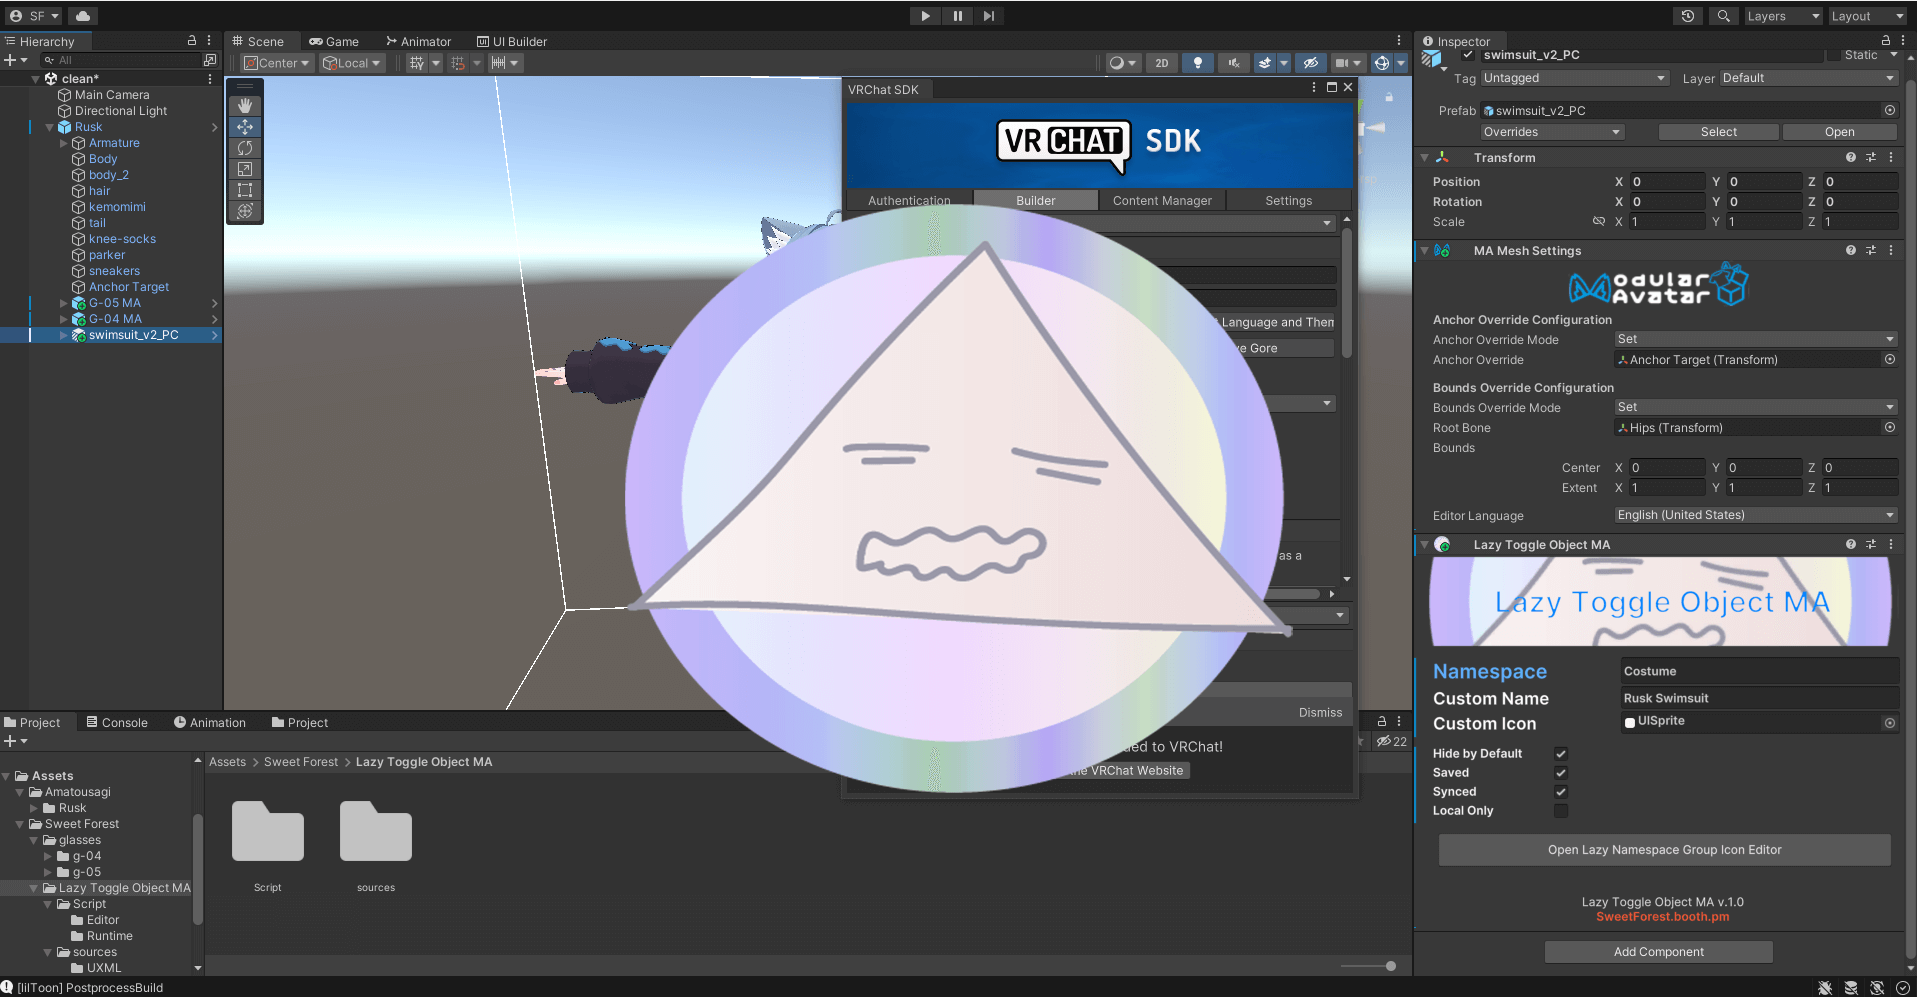The width and height of the screenshot is (1917, 997).
Task: Uncheck the Synced checkbox
Action: (x=1561, y=792)
